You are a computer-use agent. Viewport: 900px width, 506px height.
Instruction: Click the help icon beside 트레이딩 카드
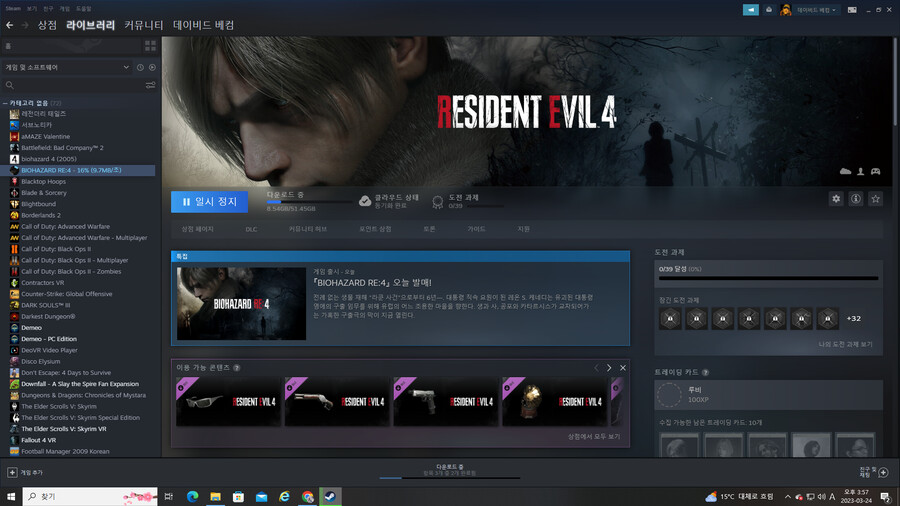pos(705,372)
